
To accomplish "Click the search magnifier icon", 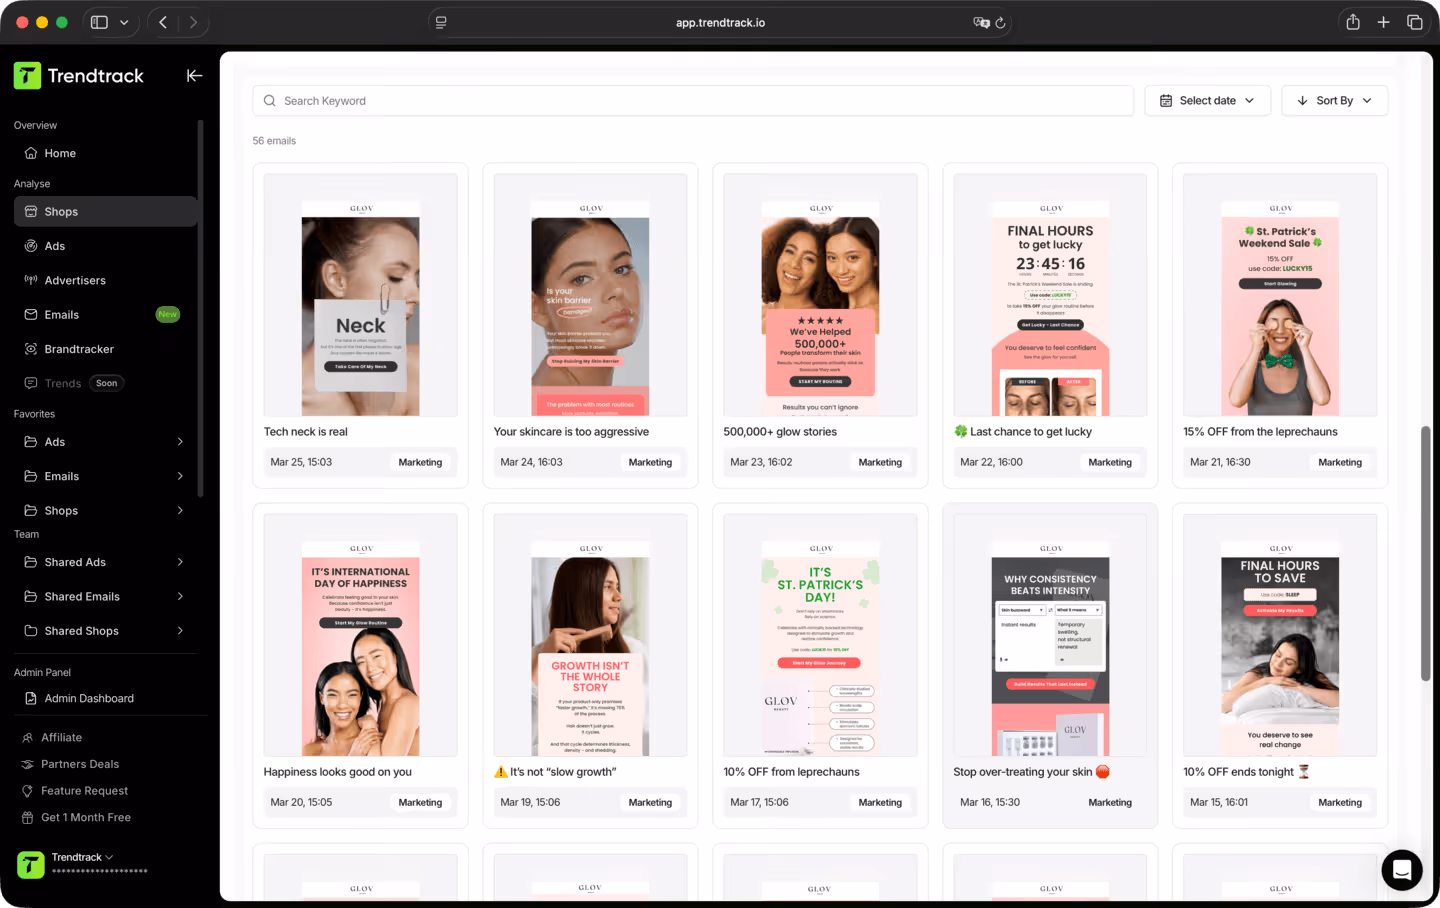I will click(270, 101).
